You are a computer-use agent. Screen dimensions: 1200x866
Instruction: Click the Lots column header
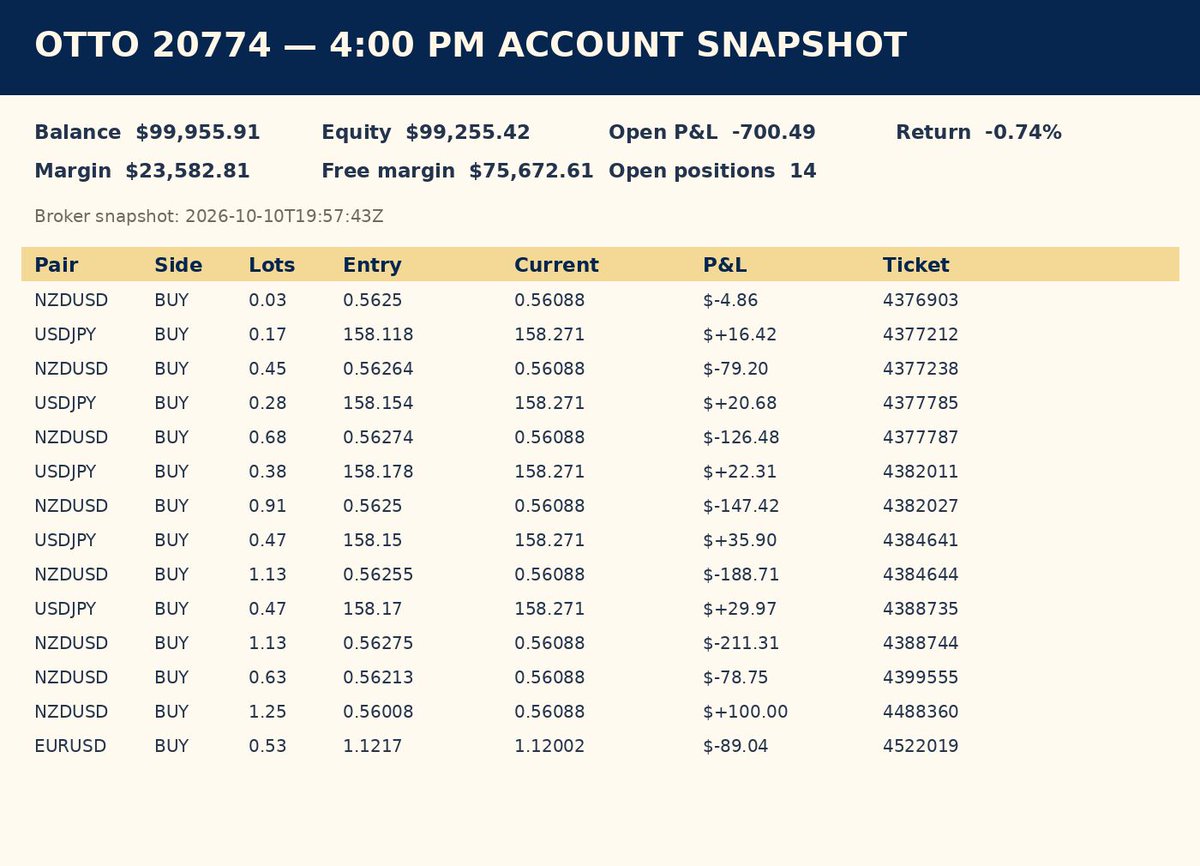[272, 265]
